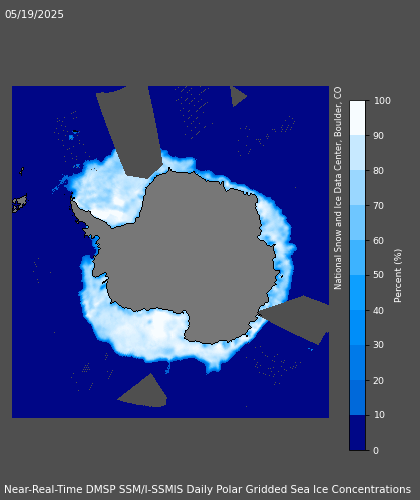The height and width of the screenshot is (500, 420).
Task: Click the Percent (%) colorbar axis label
Action: [x=398, y=276]
